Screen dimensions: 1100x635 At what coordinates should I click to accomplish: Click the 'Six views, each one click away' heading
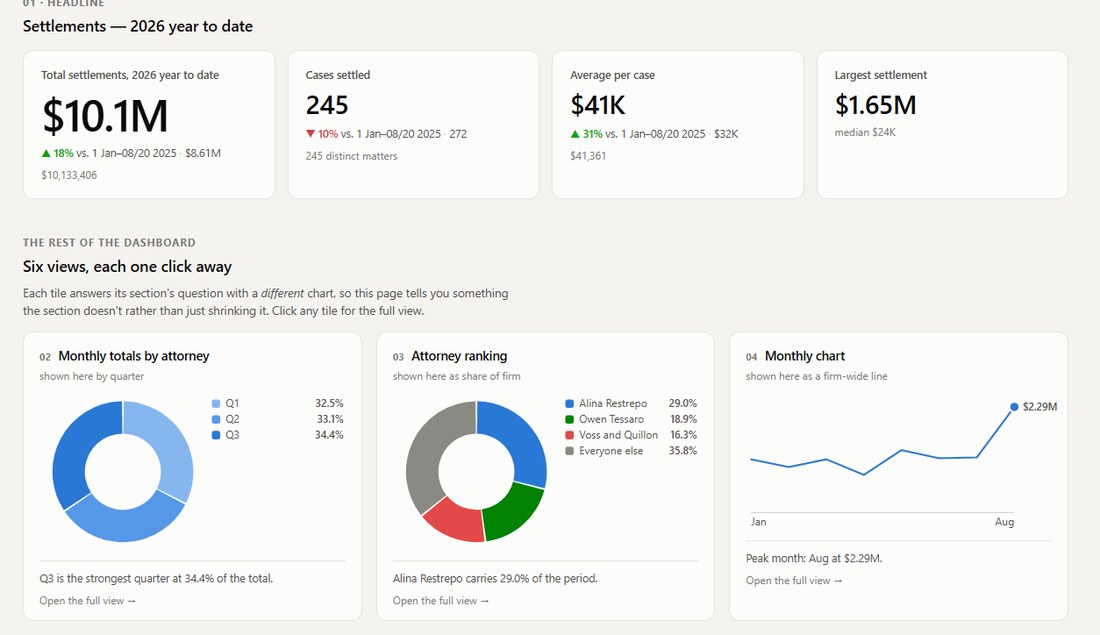127,267
